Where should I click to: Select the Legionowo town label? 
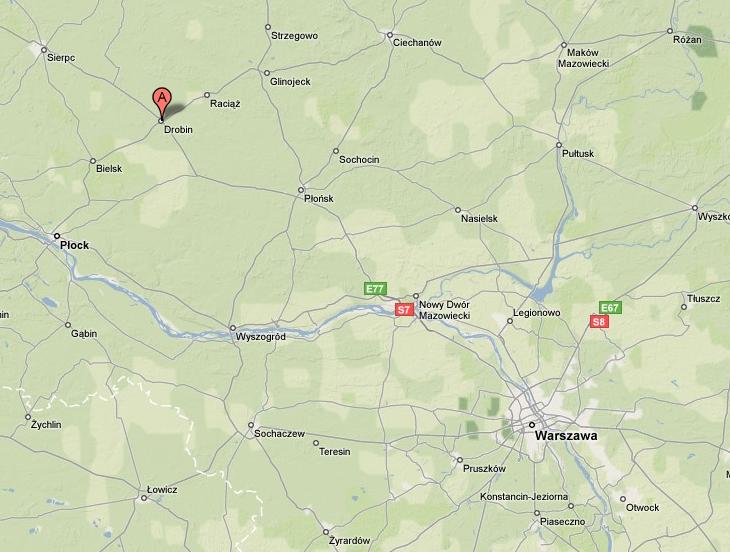(x=537, y=313)
